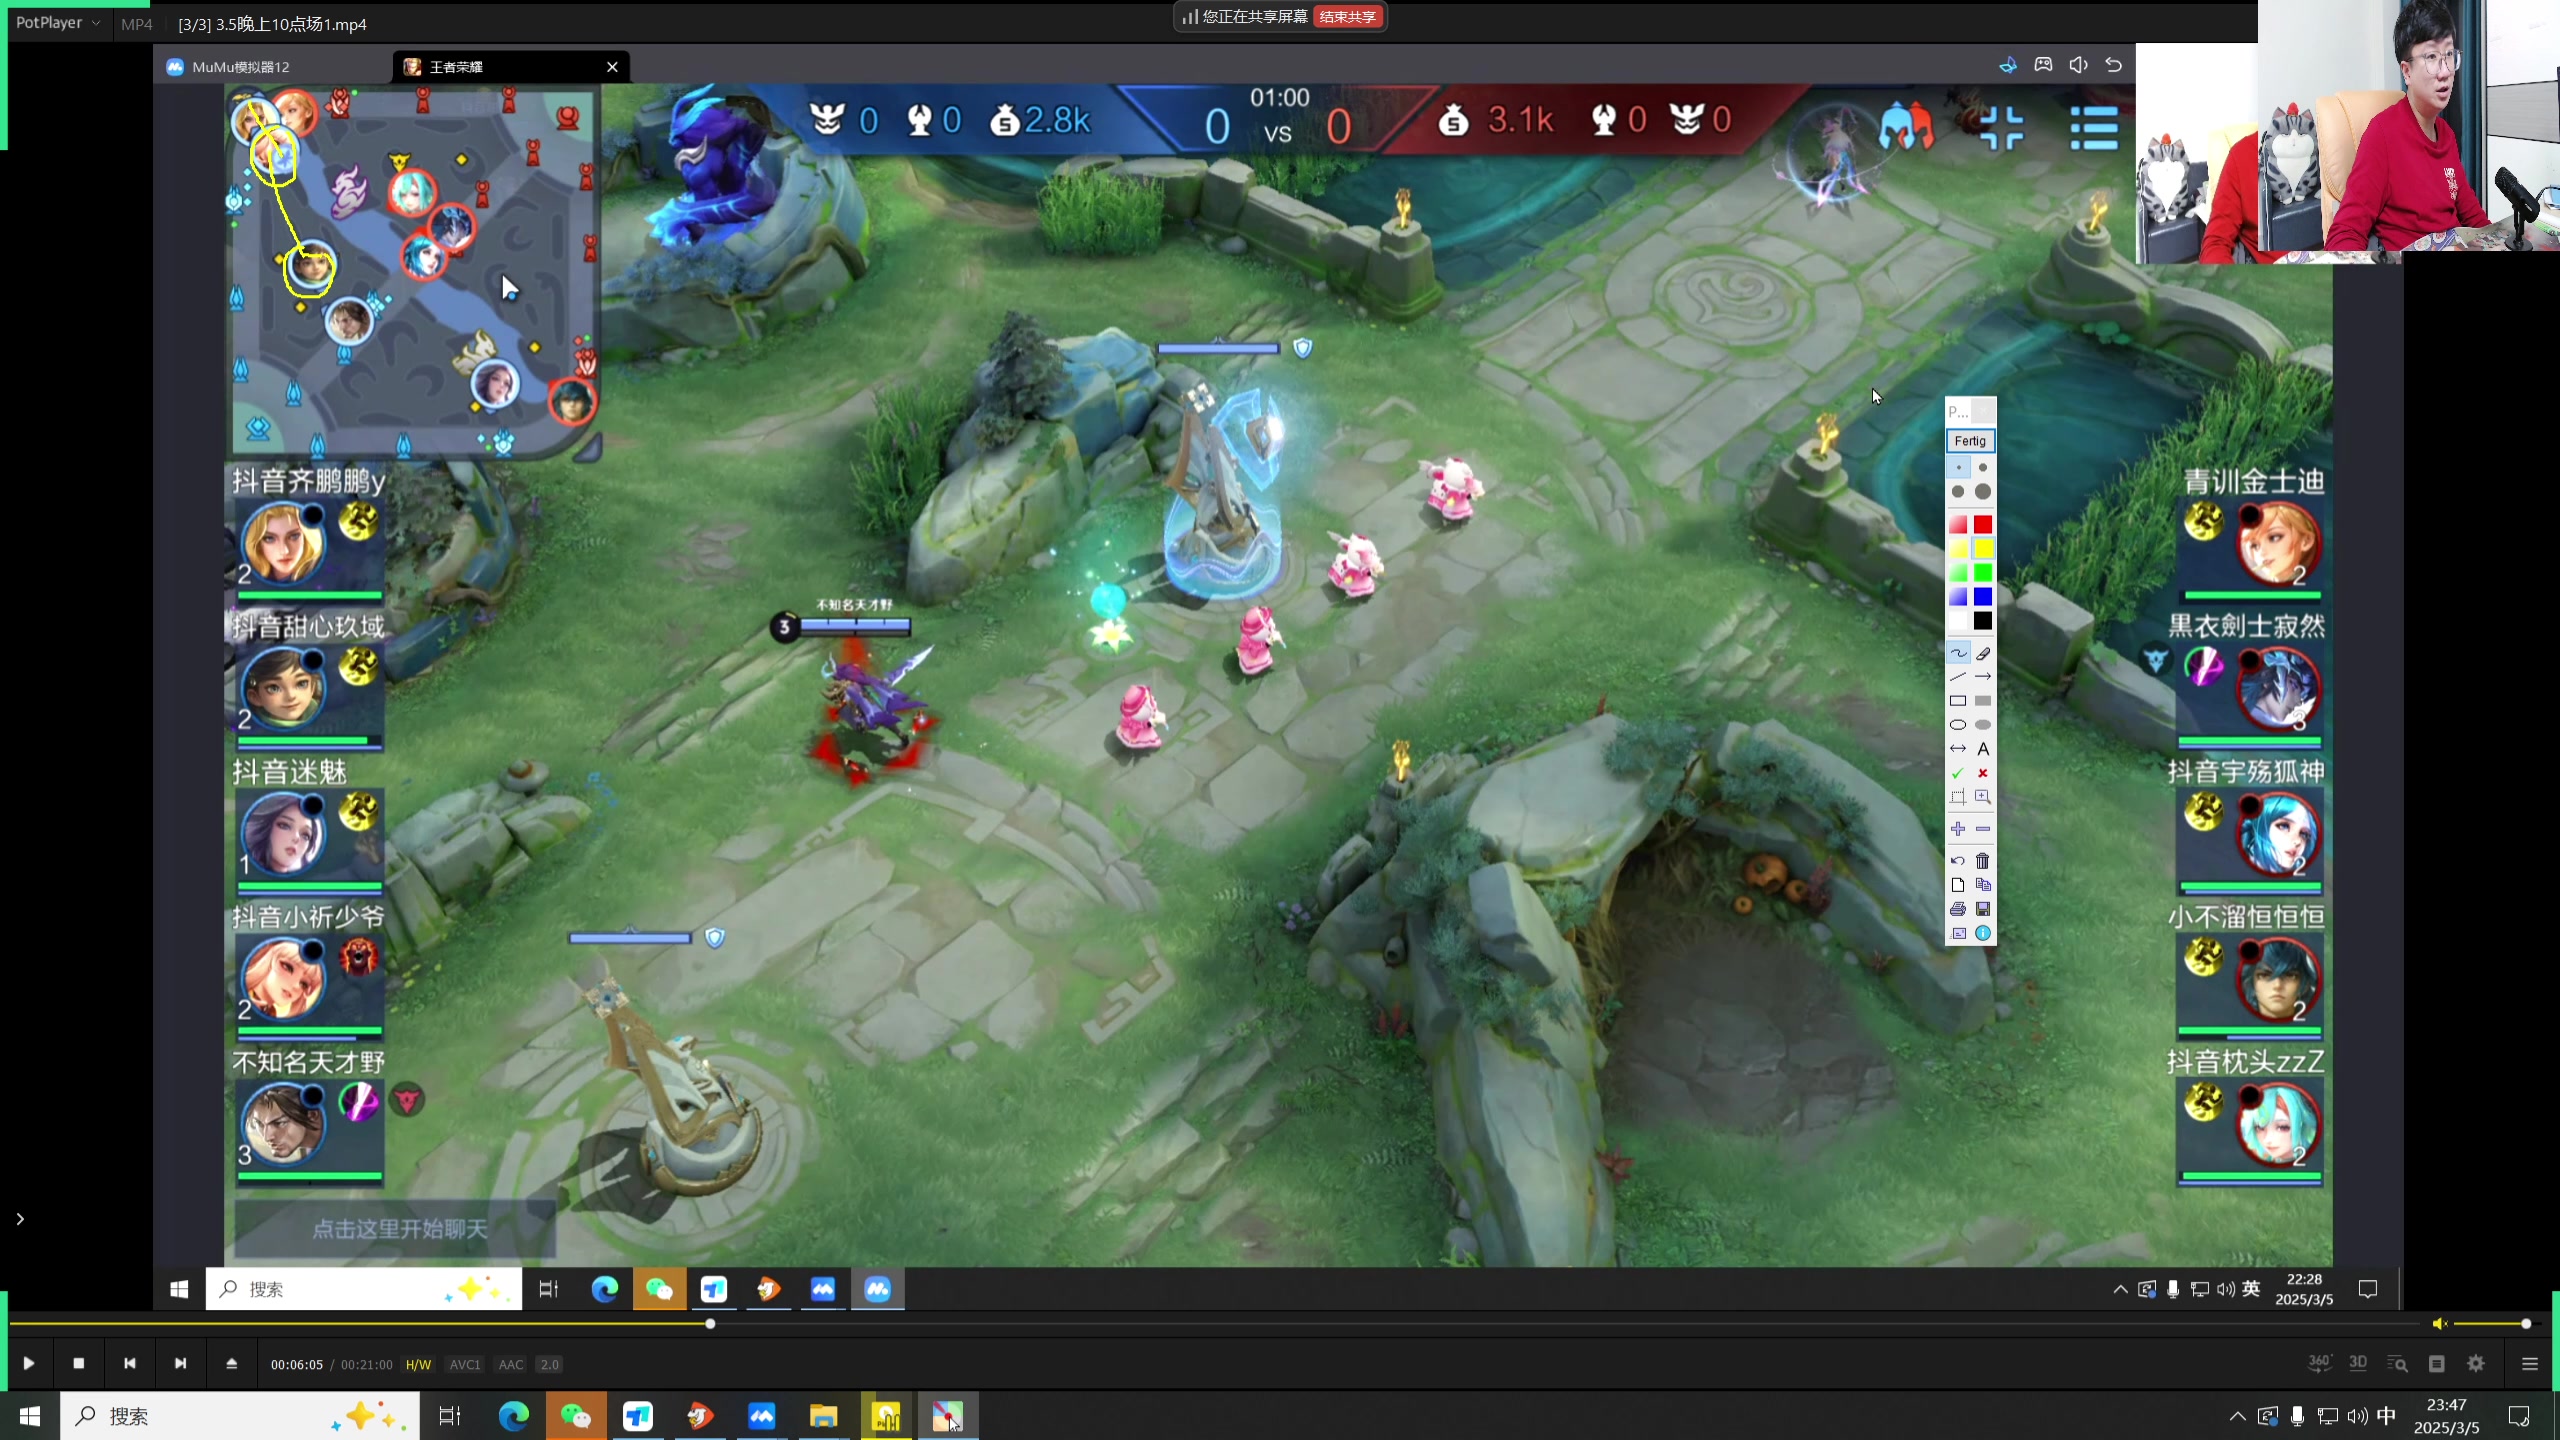Click the PotPlayer volume slider knob
Viewport: 2560px width, 1440px height.
(2526, 1324)
